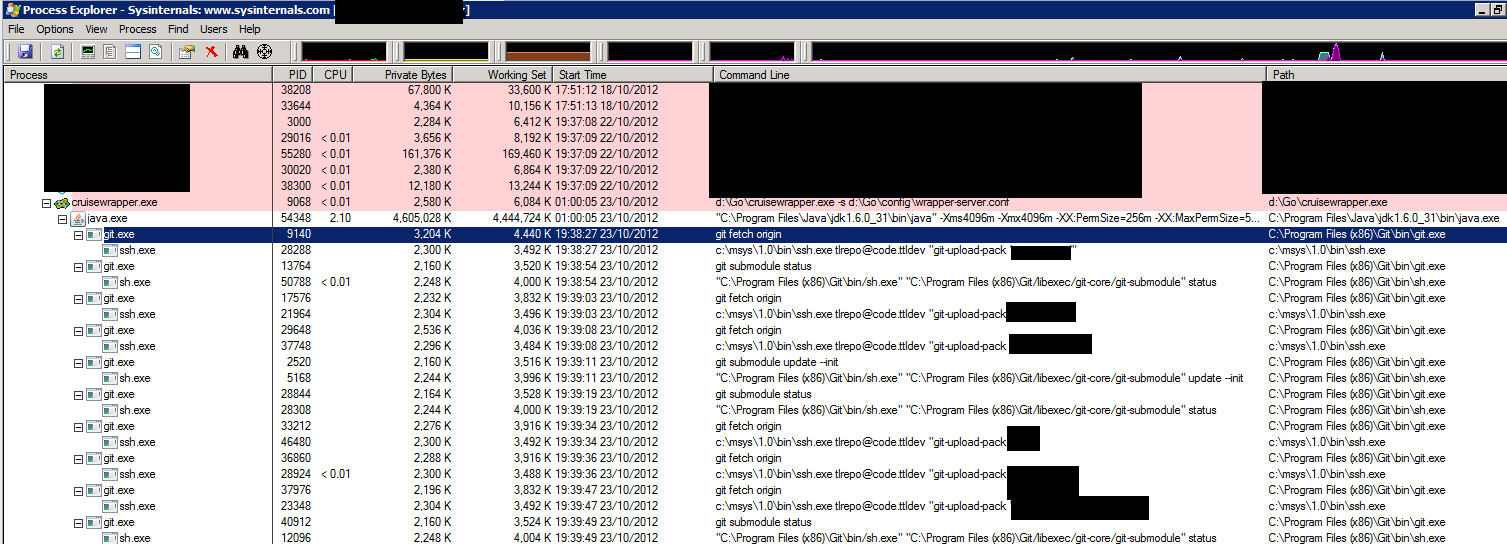Open the Process menu
Screen dimensions: 1507x544
[138, 29]
